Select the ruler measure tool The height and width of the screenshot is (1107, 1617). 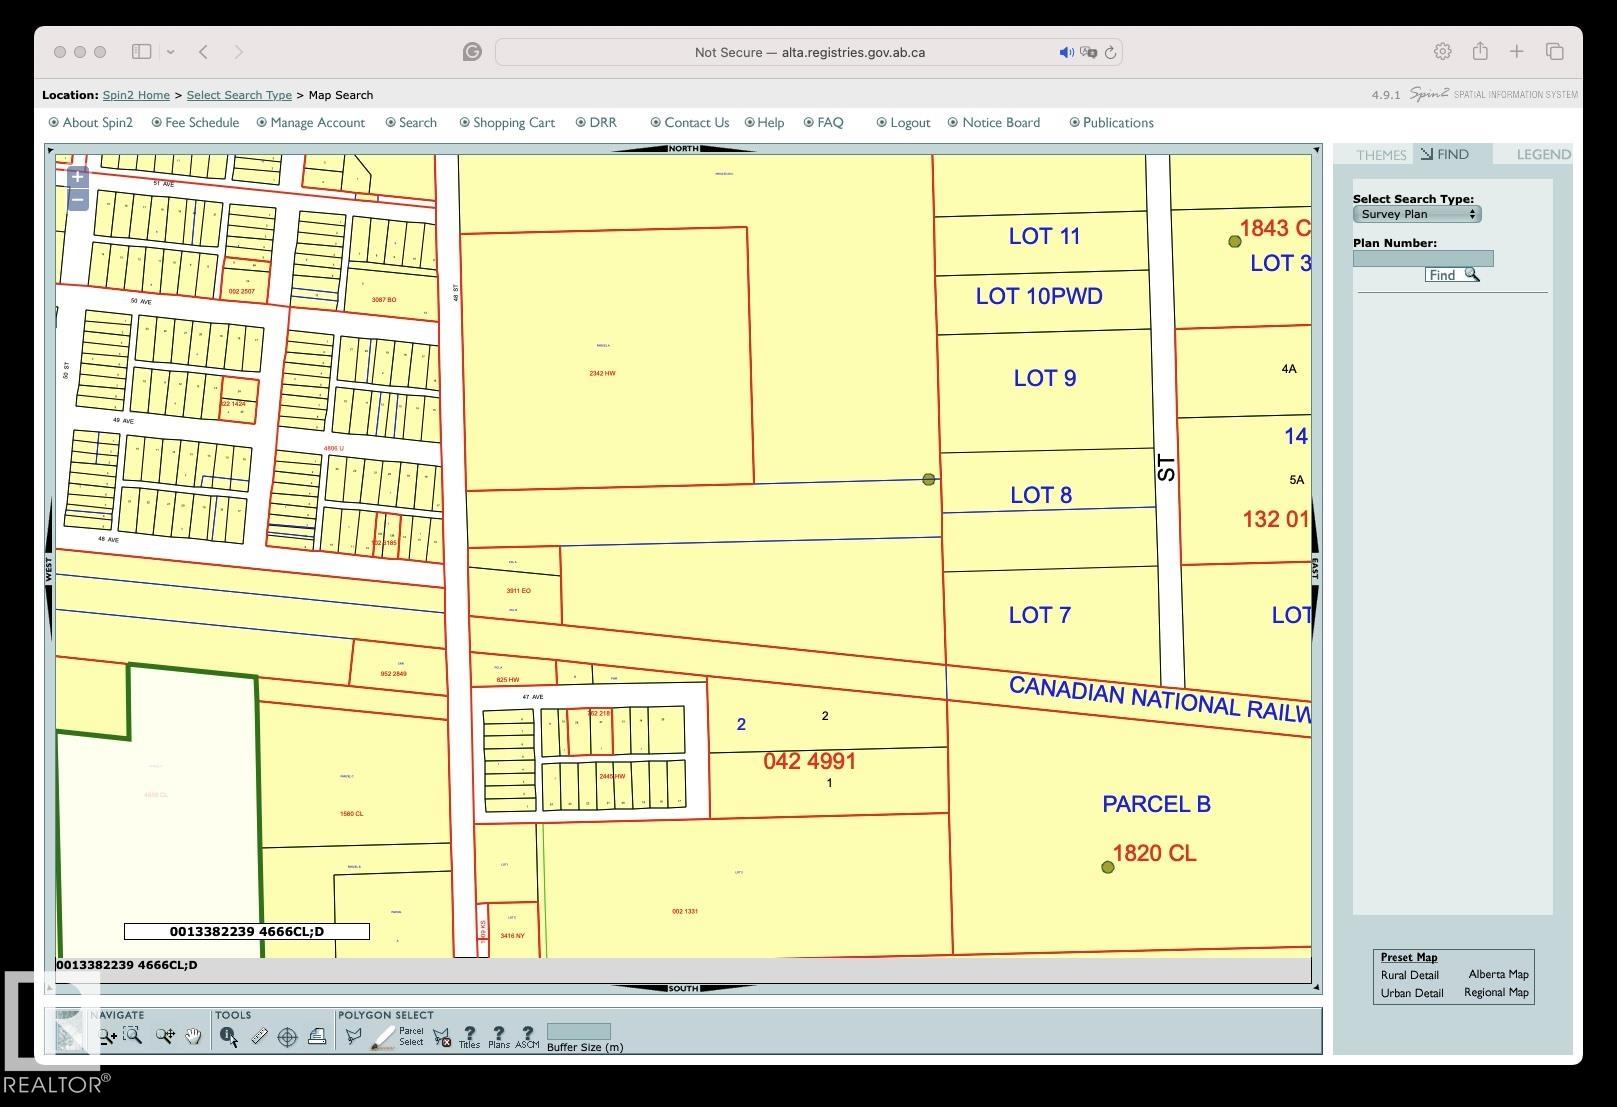click(259, 1037)
